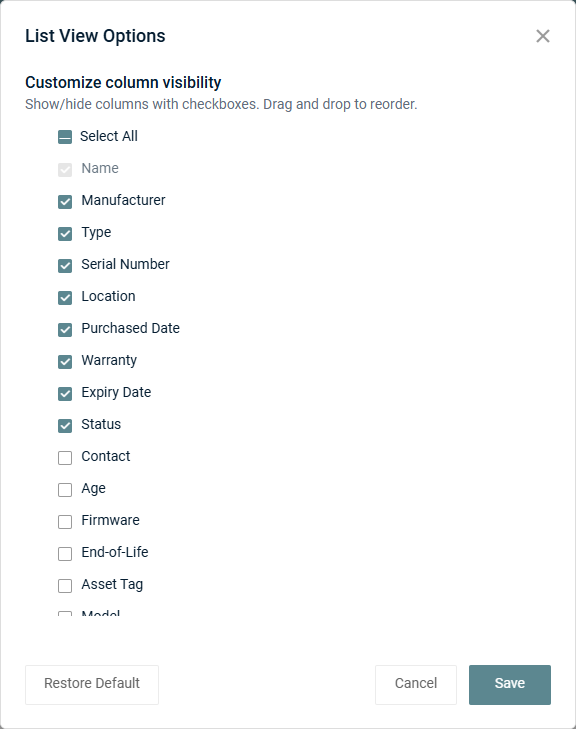This screenshot has width=576, height=729.
Task: Toggle the Select All checkbox
Action: [x=65, y=137]
